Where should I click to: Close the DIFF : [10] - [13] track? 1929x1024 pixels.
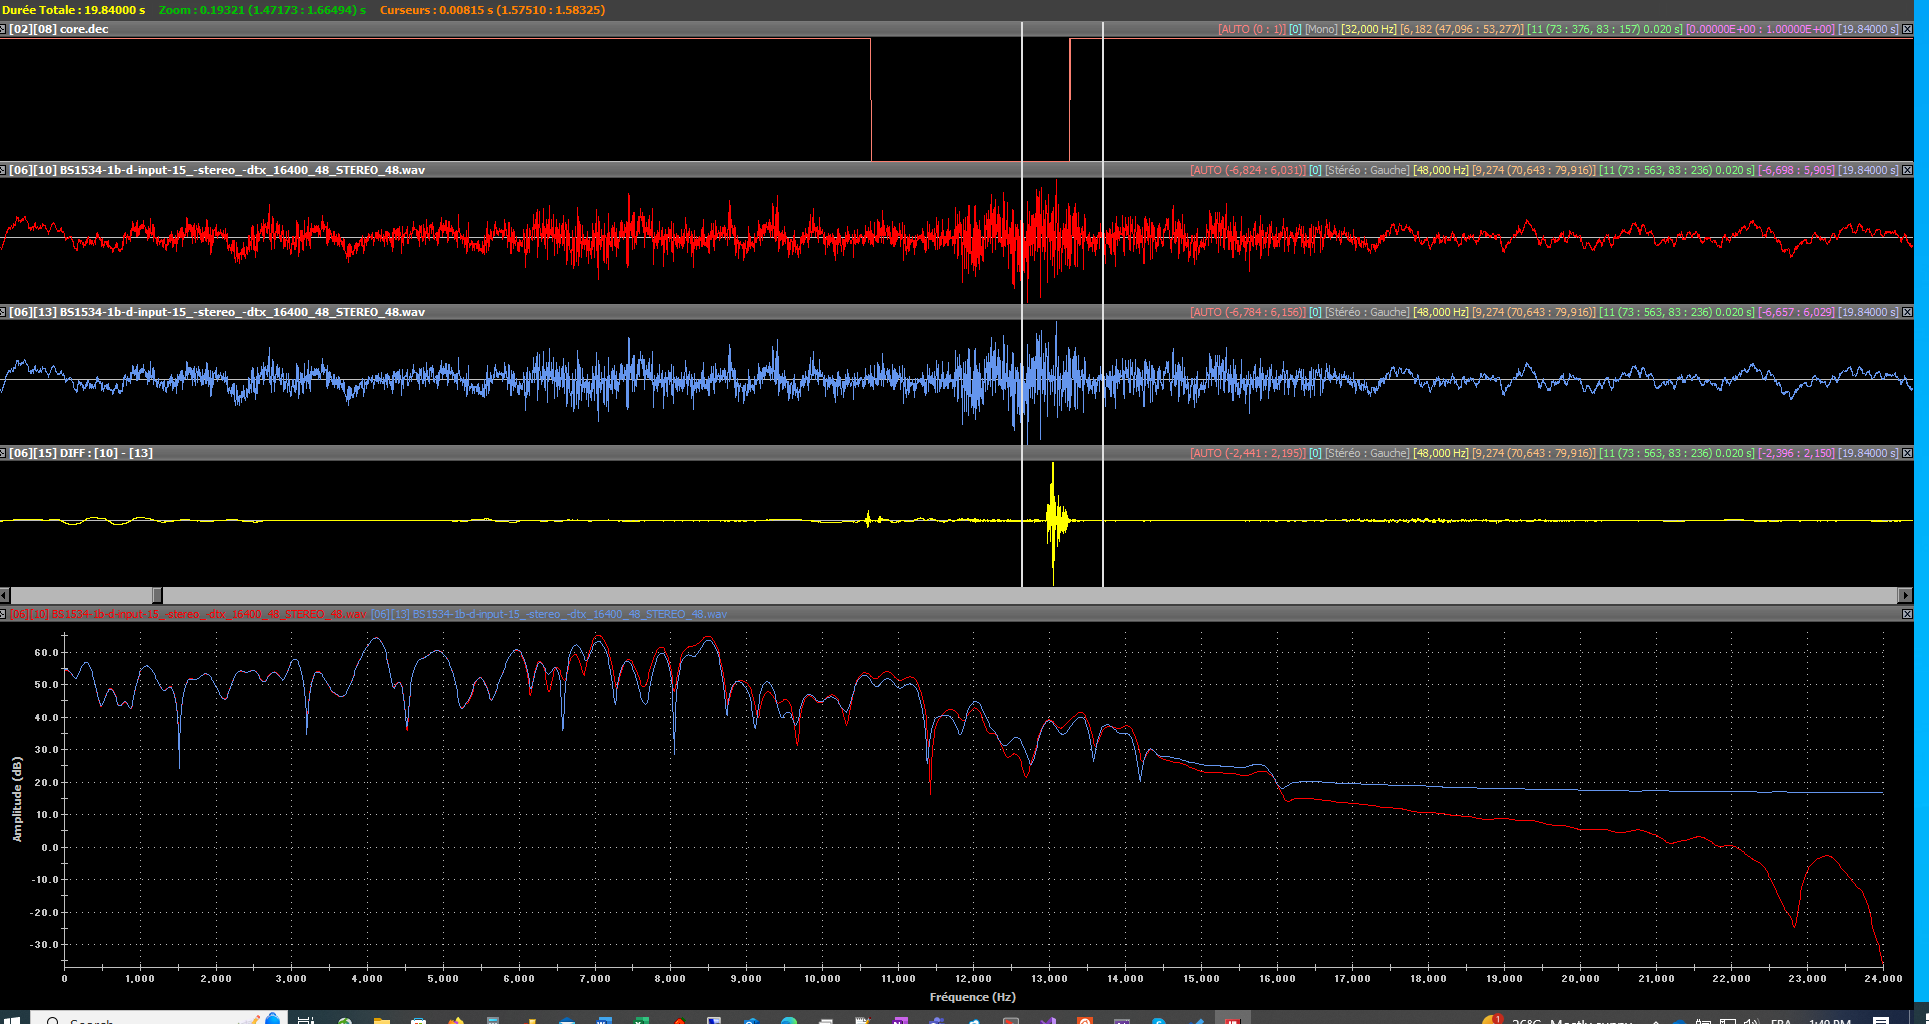tap(1907, 453)
